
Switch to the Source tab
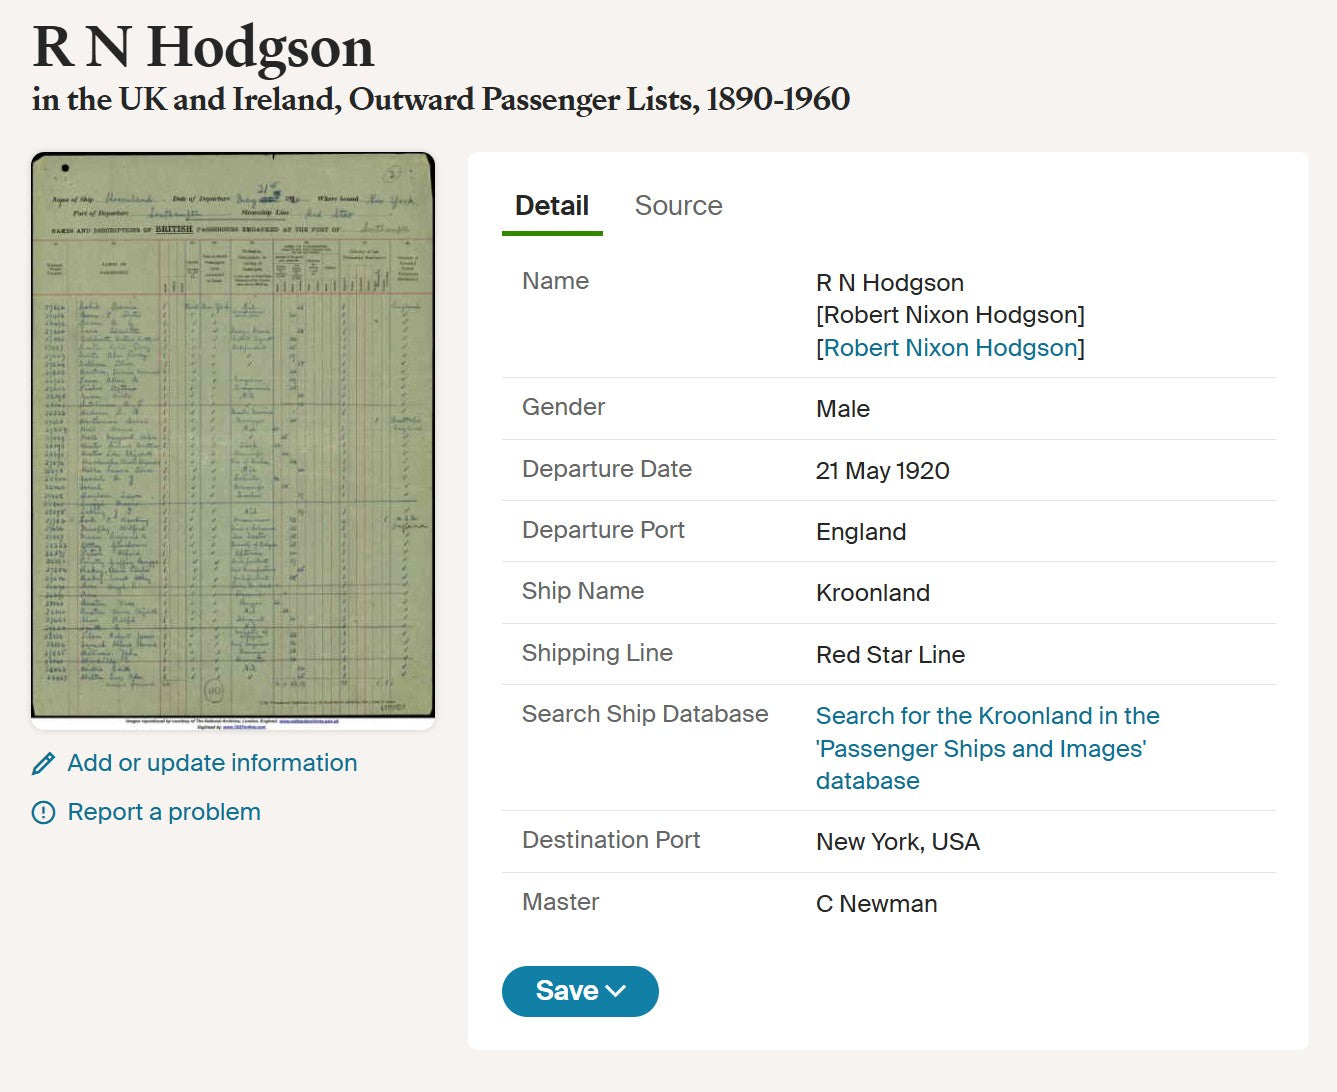click(679, 205)
